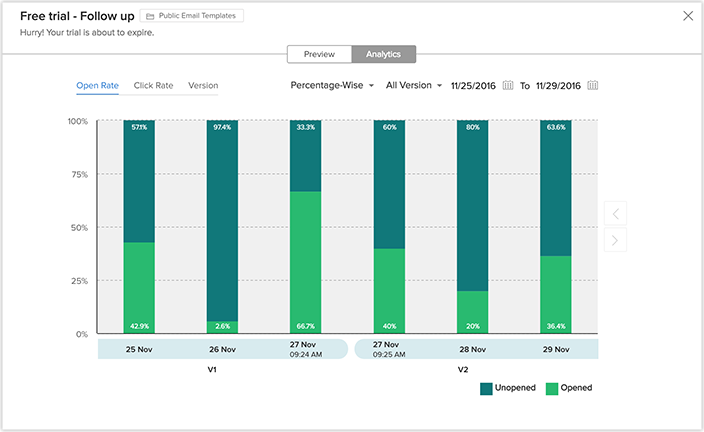
Task: Switch to Click Rate view
Action: coord(153,86)
